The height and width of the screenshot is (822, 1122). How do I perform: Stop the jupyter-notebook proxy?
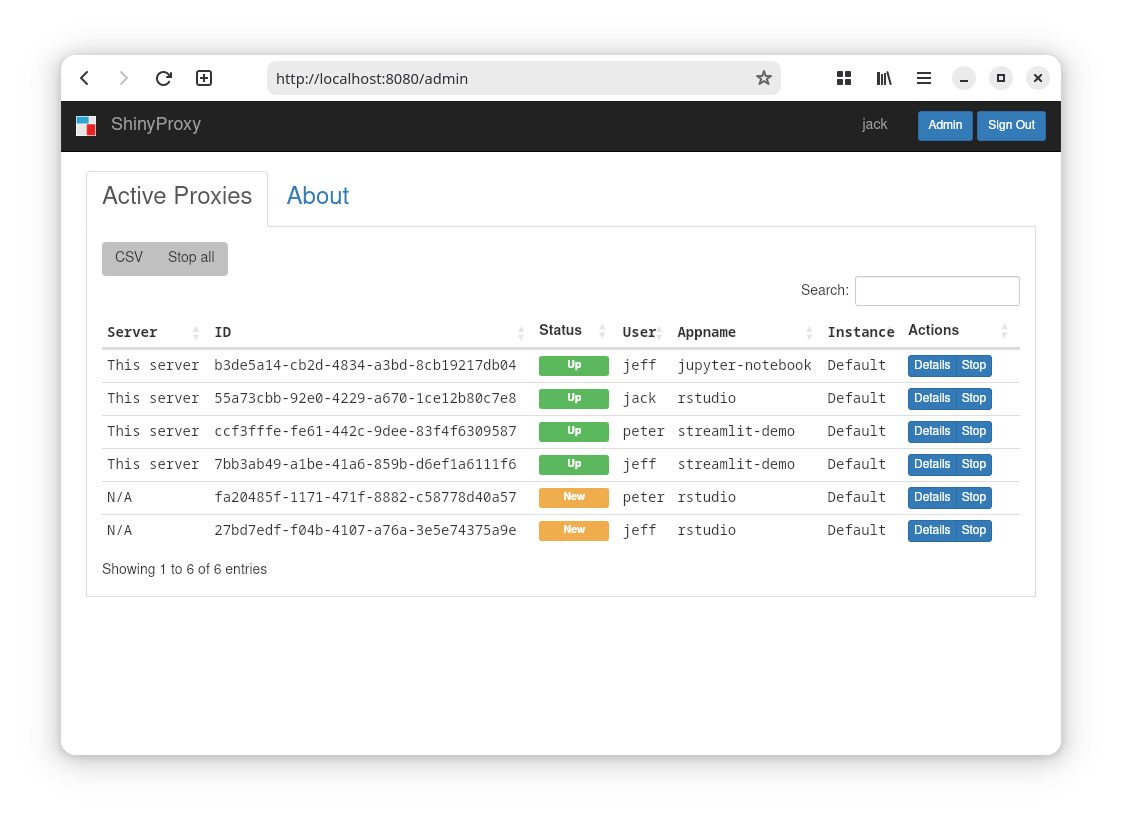click(974, 366)
